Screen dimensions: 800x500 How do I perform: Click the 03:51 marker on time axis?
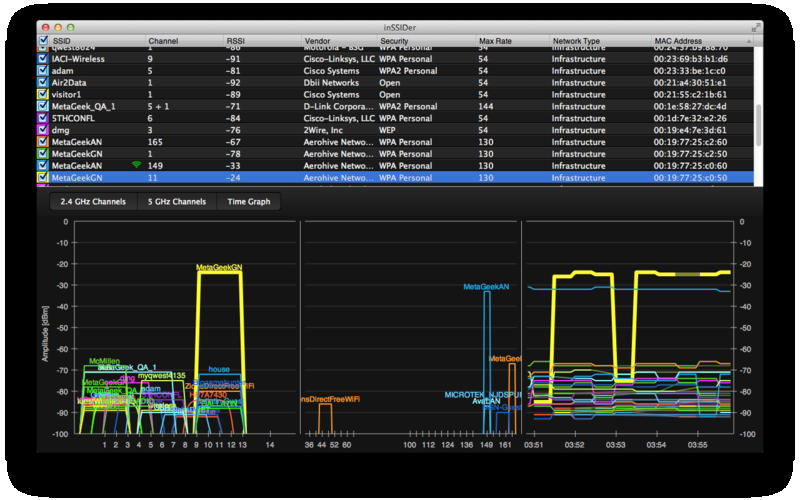[x=534, y=445]
